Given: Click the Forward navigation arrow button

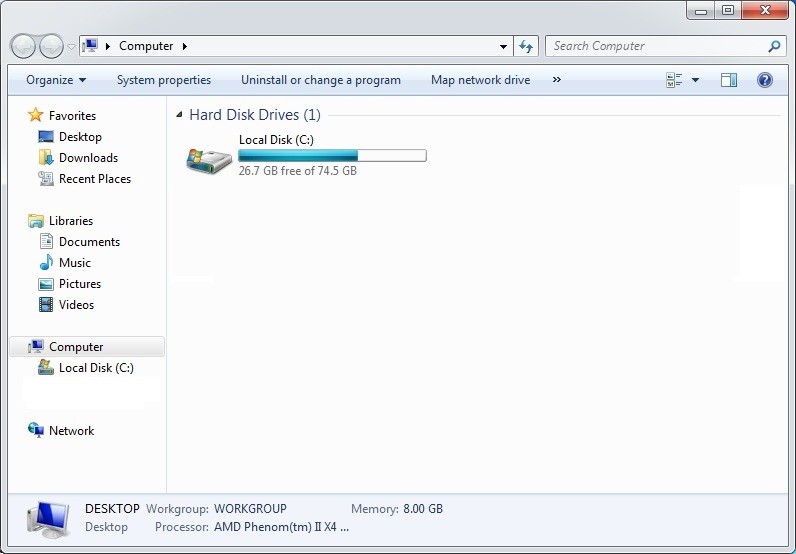Looking at the screenshot, I should 51,47.
